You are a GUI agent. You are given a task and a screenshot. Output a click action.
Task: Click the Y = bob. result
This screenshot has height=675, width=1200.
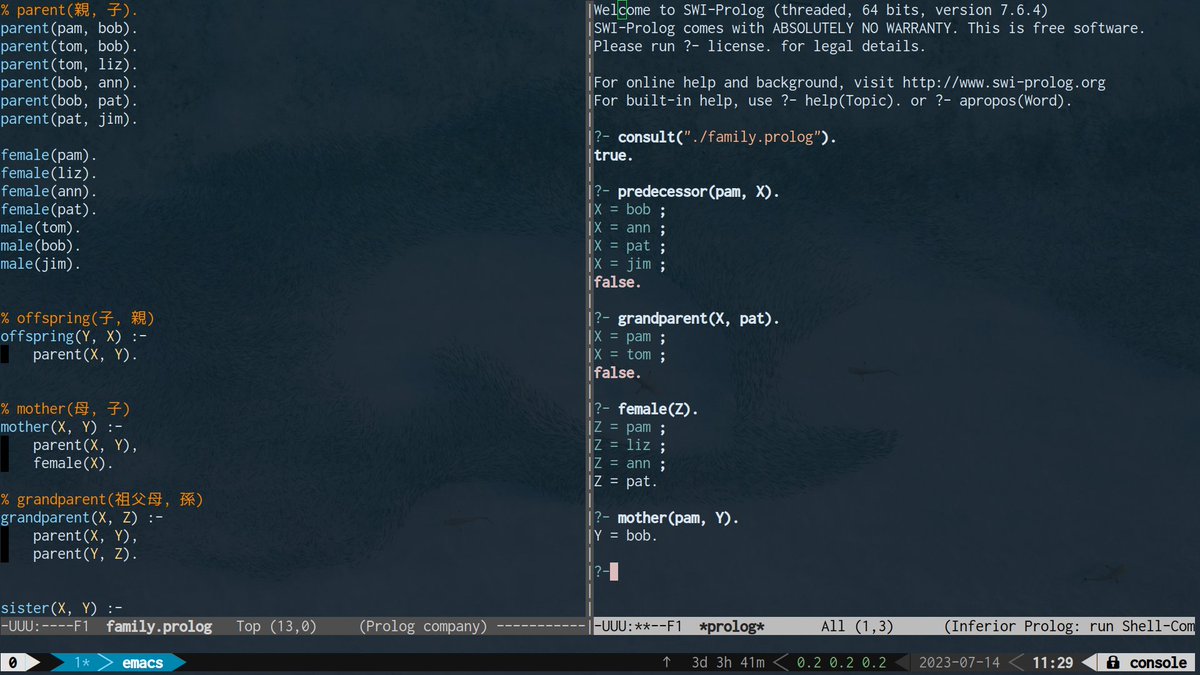(x=626, y=536)
